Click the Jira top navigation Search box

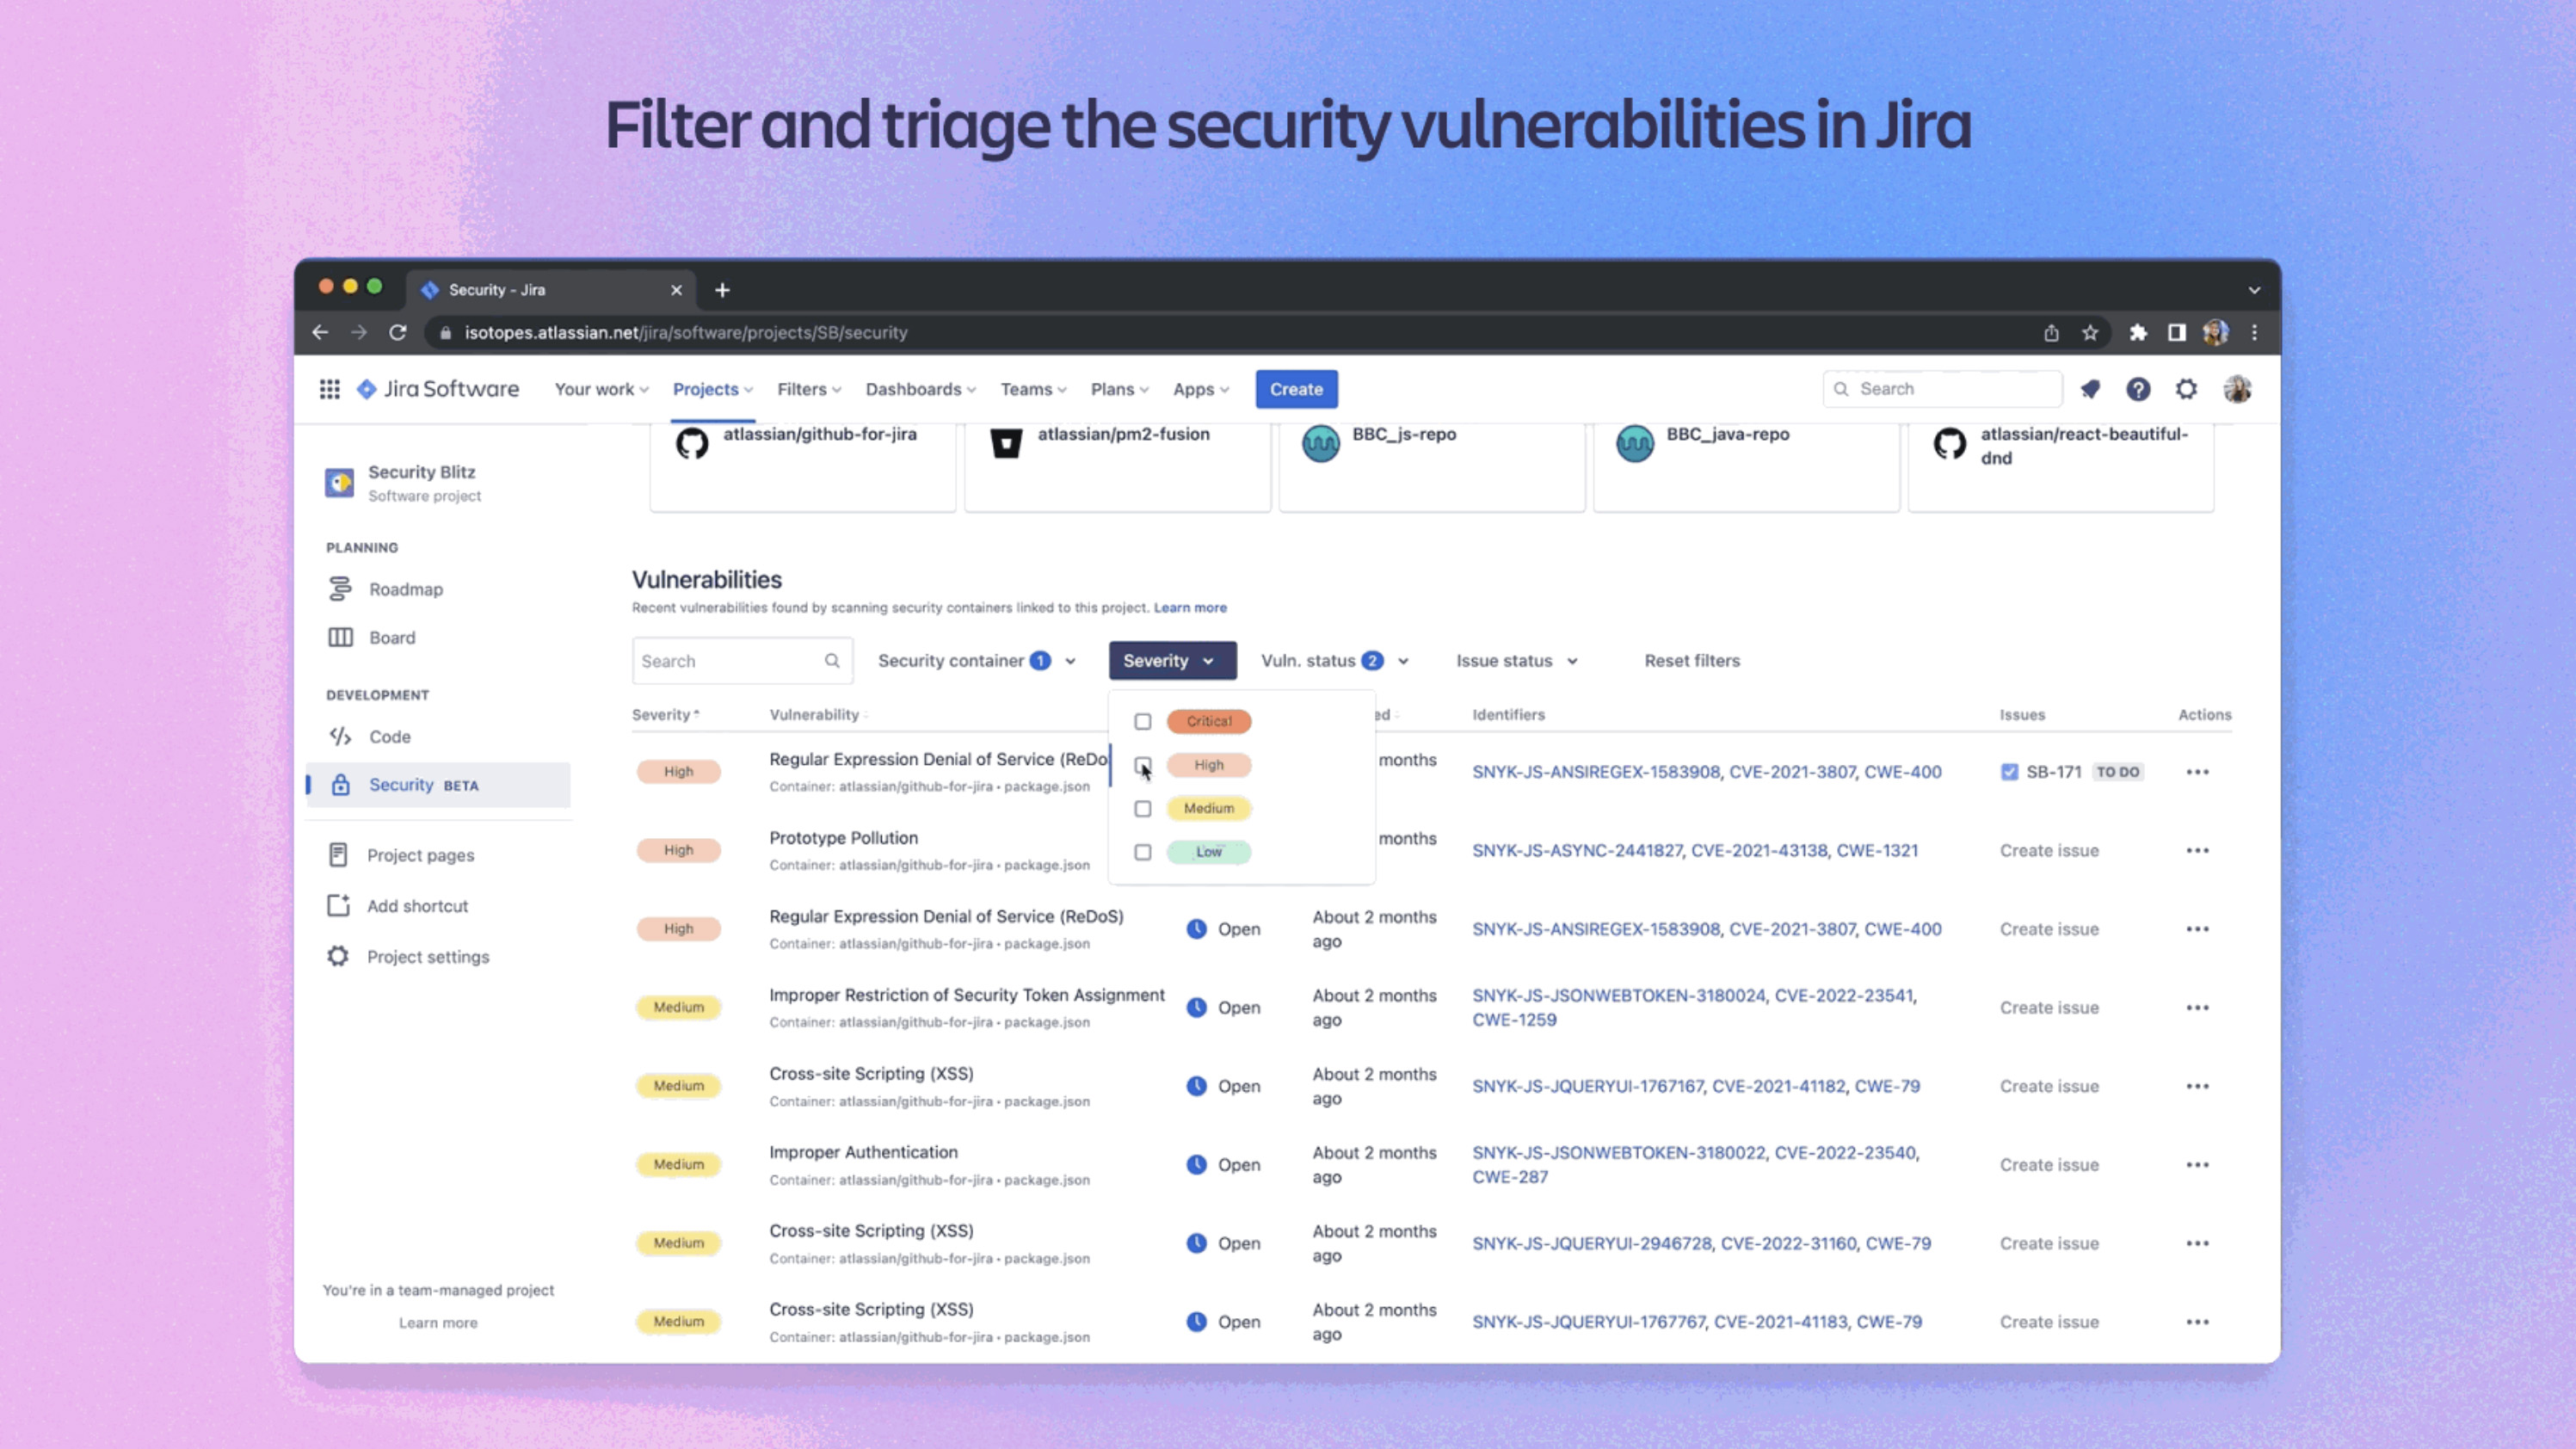click(x=1942, y=389)
